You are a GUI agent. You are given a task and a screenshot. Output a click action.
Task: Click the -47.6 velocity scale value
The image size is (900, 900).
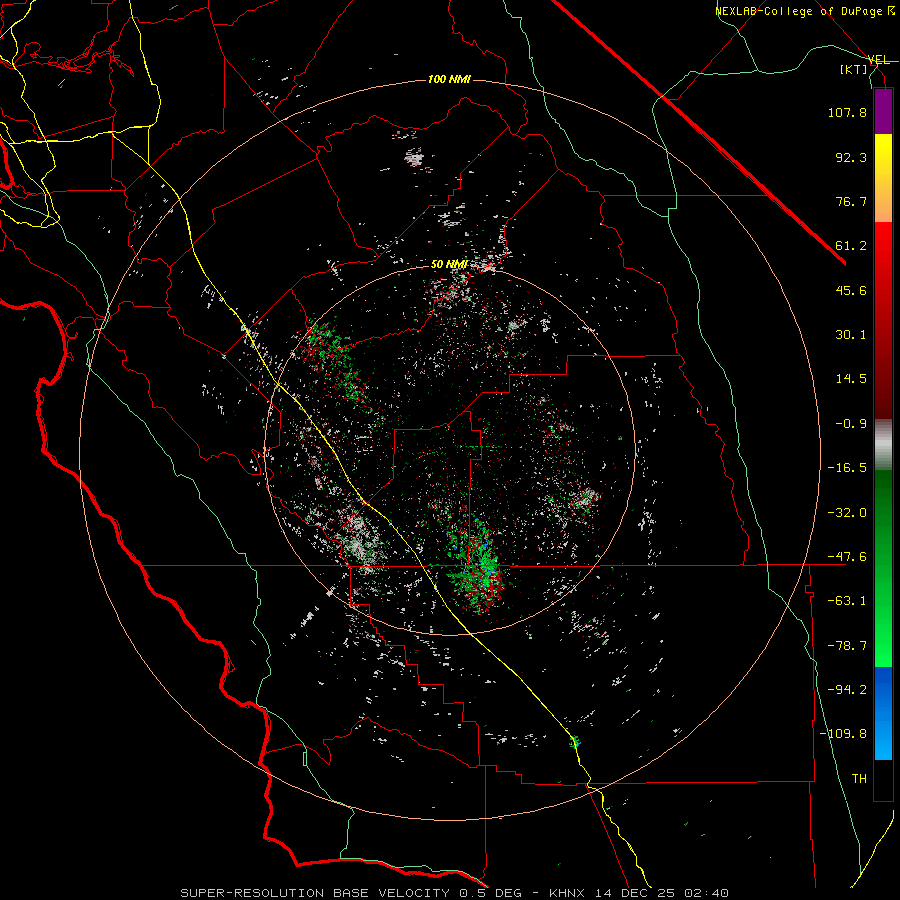click(x=847, y=557)
